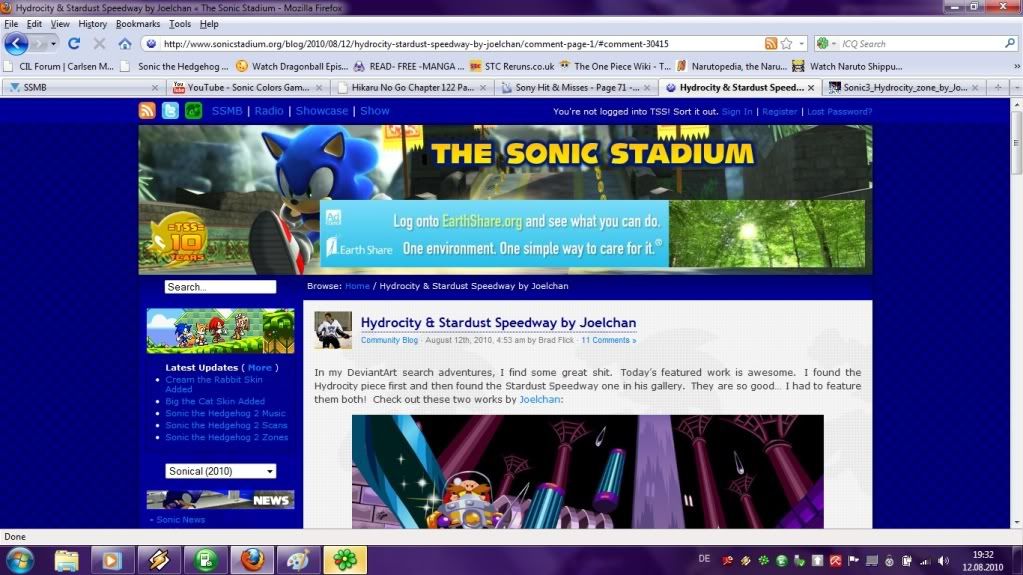Click the ICQ search magnifier icon

pos(1010,43)
